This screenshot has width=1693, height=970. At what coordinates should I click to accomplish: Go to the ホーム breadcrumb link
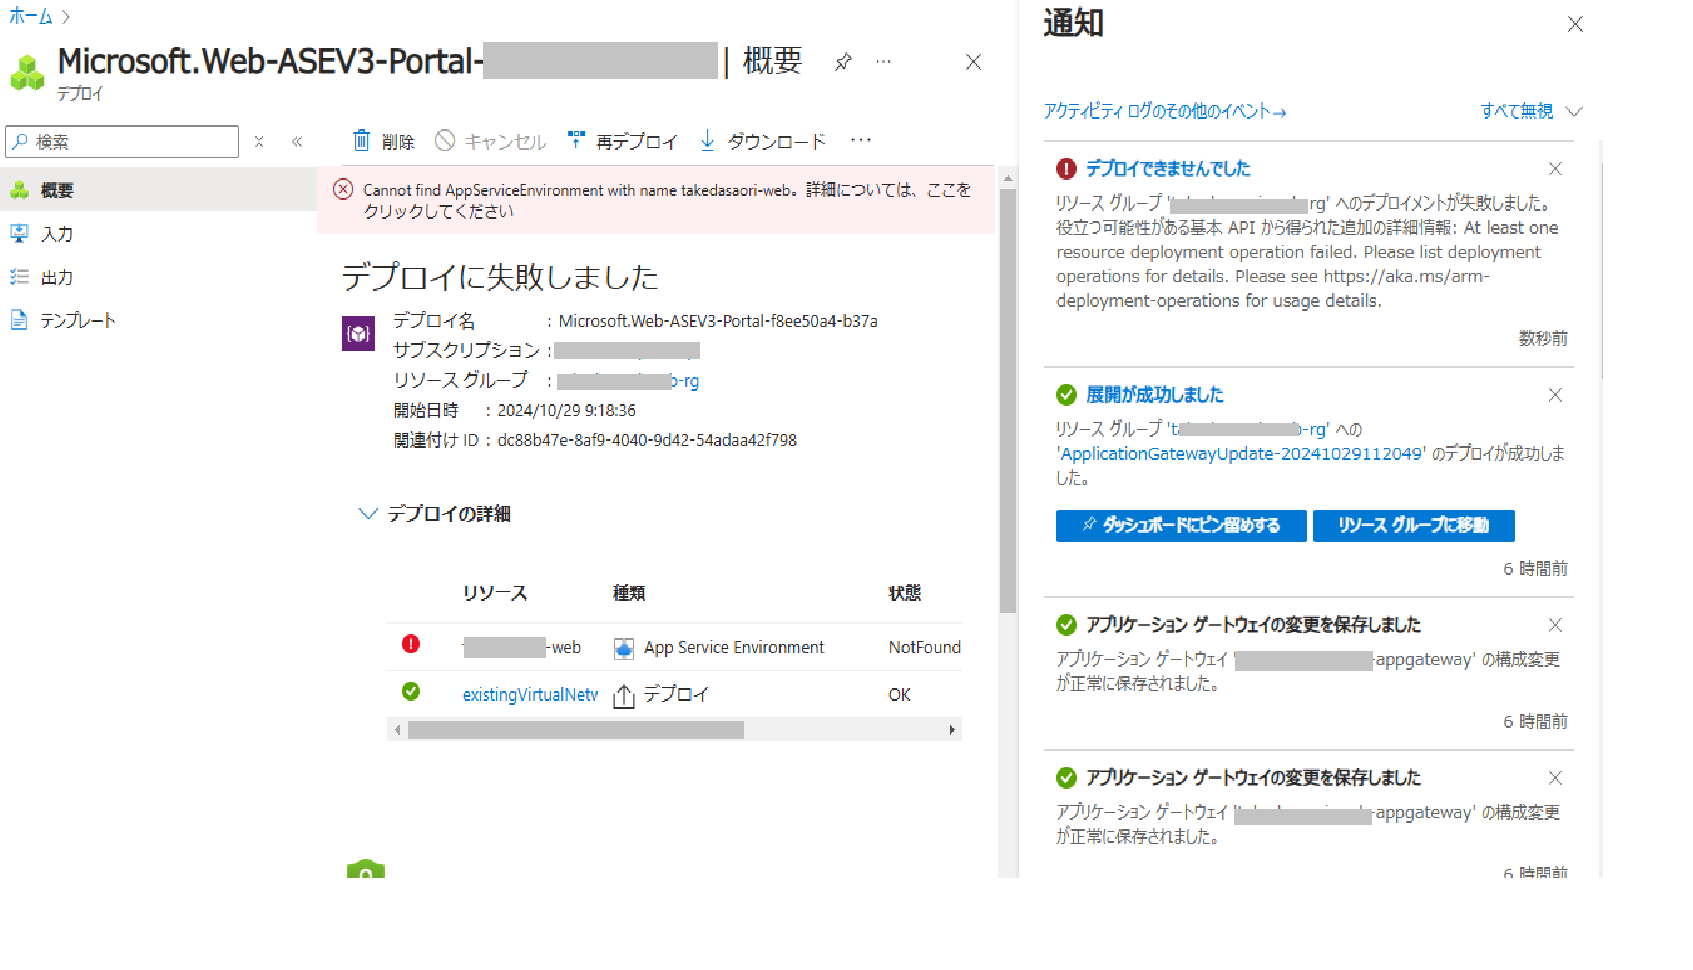30,16
